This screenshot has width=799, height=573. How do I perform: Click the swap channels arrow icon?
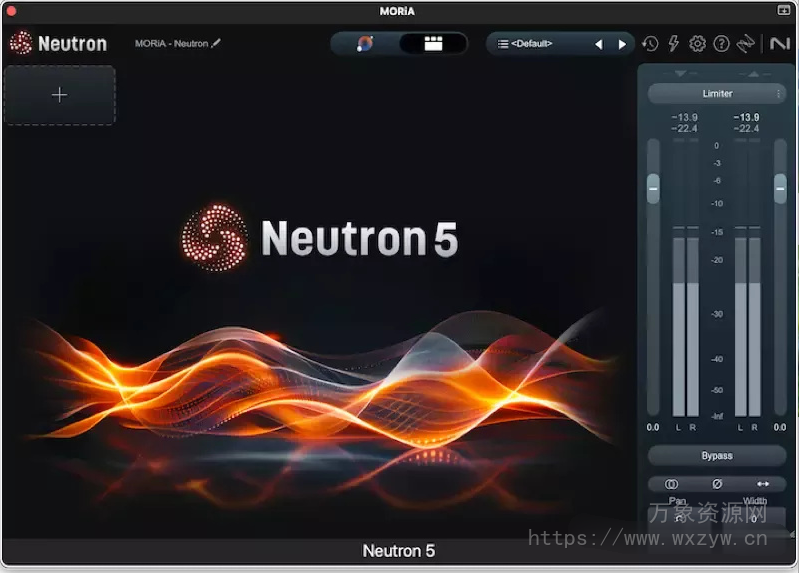coord(763,484)
